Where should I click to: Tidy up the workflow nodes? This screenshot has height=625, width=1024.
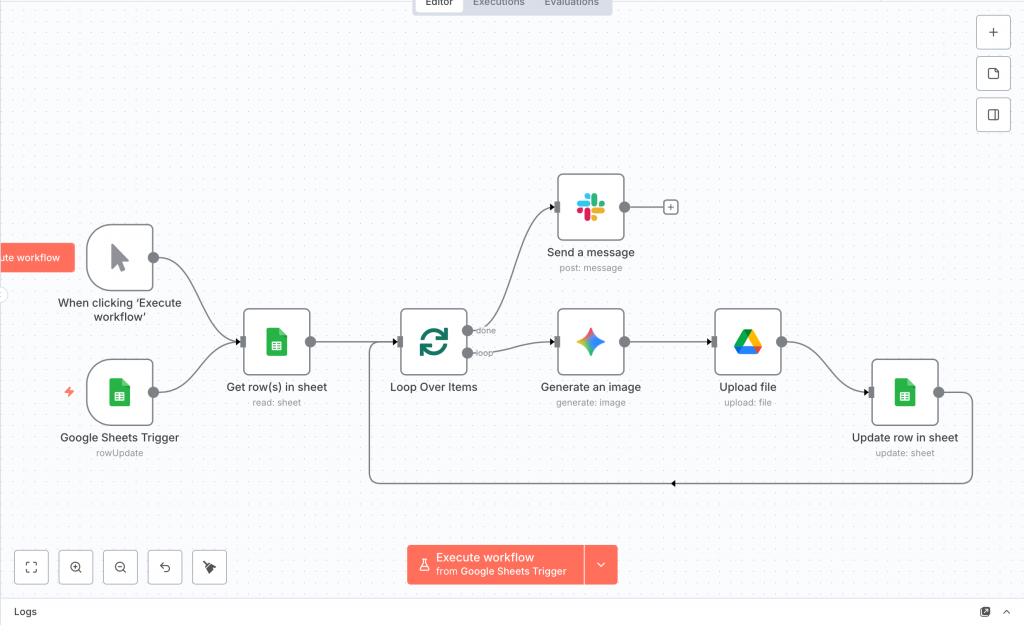click(209, 567)
